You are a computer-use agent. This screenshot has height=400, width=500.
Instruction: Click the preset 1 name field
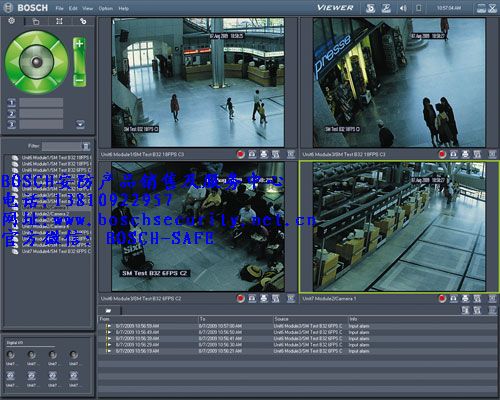pos(41,103)
